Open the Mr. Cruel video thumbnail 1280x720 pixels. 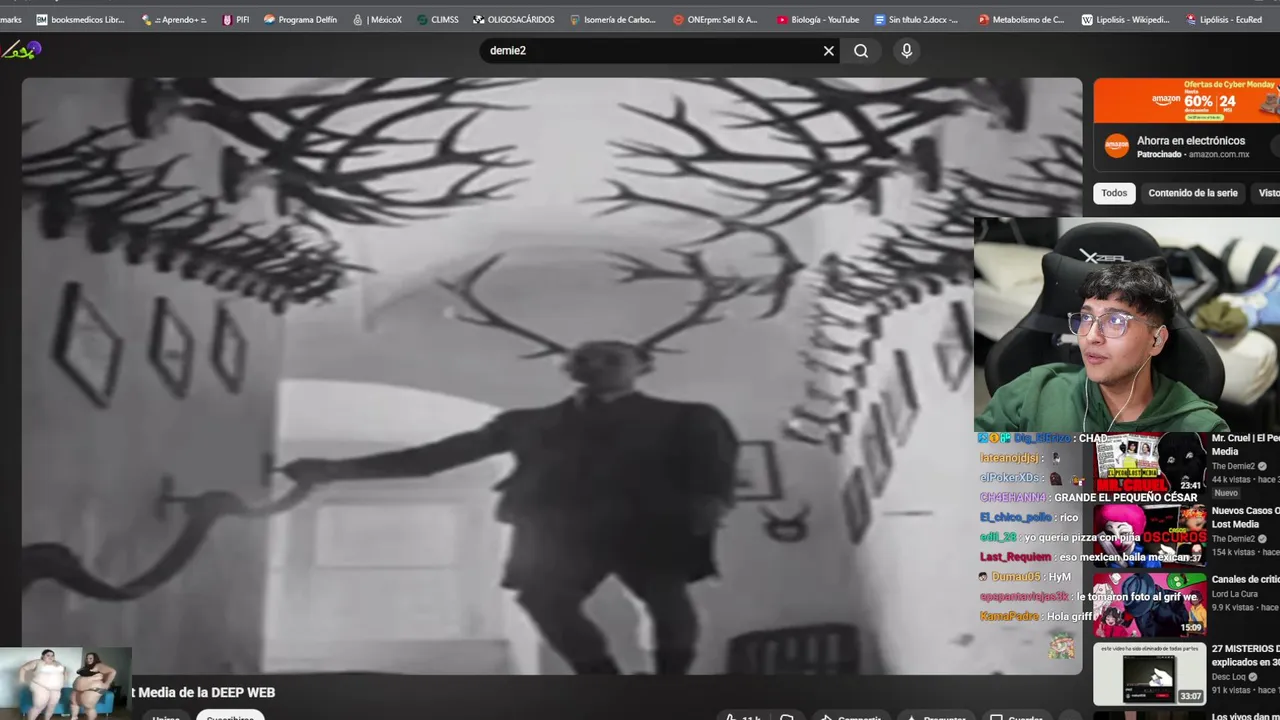click(x=1149, y=463)
